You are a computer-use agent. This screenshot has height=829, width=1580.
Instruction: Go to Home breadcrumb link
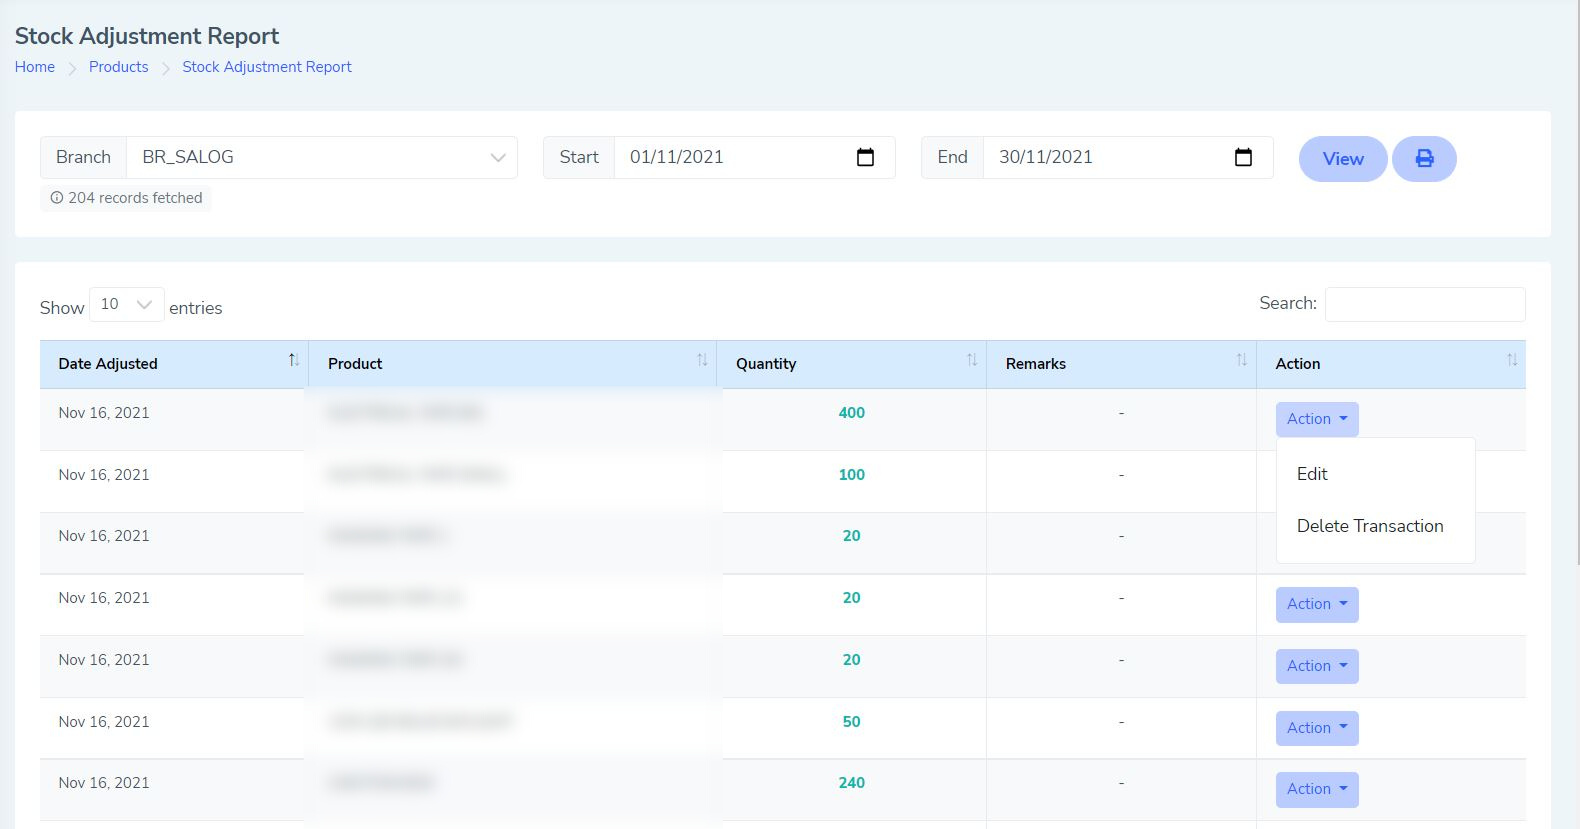pyautogui.click(x=35, y=67)
